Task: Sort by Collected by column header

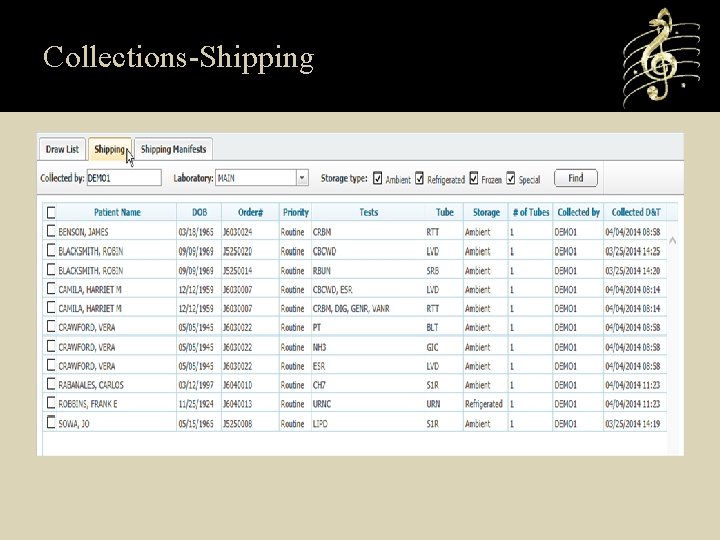Action: coord(578,212)
